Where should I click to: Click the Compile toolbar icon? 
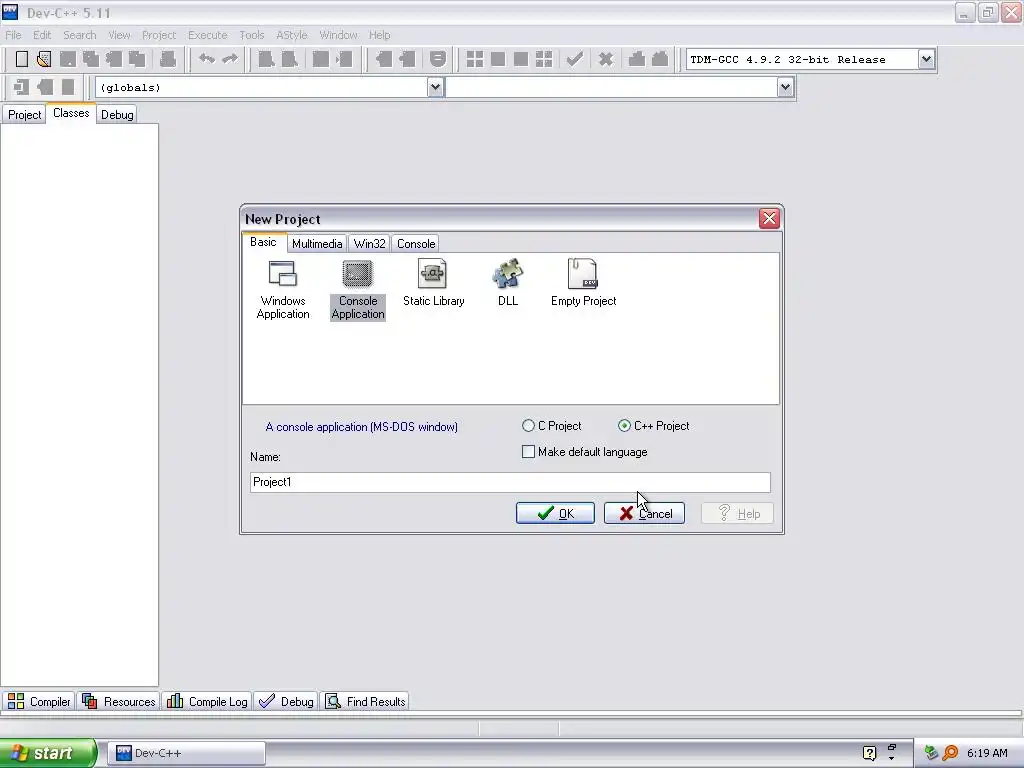(x=475, y=59)
